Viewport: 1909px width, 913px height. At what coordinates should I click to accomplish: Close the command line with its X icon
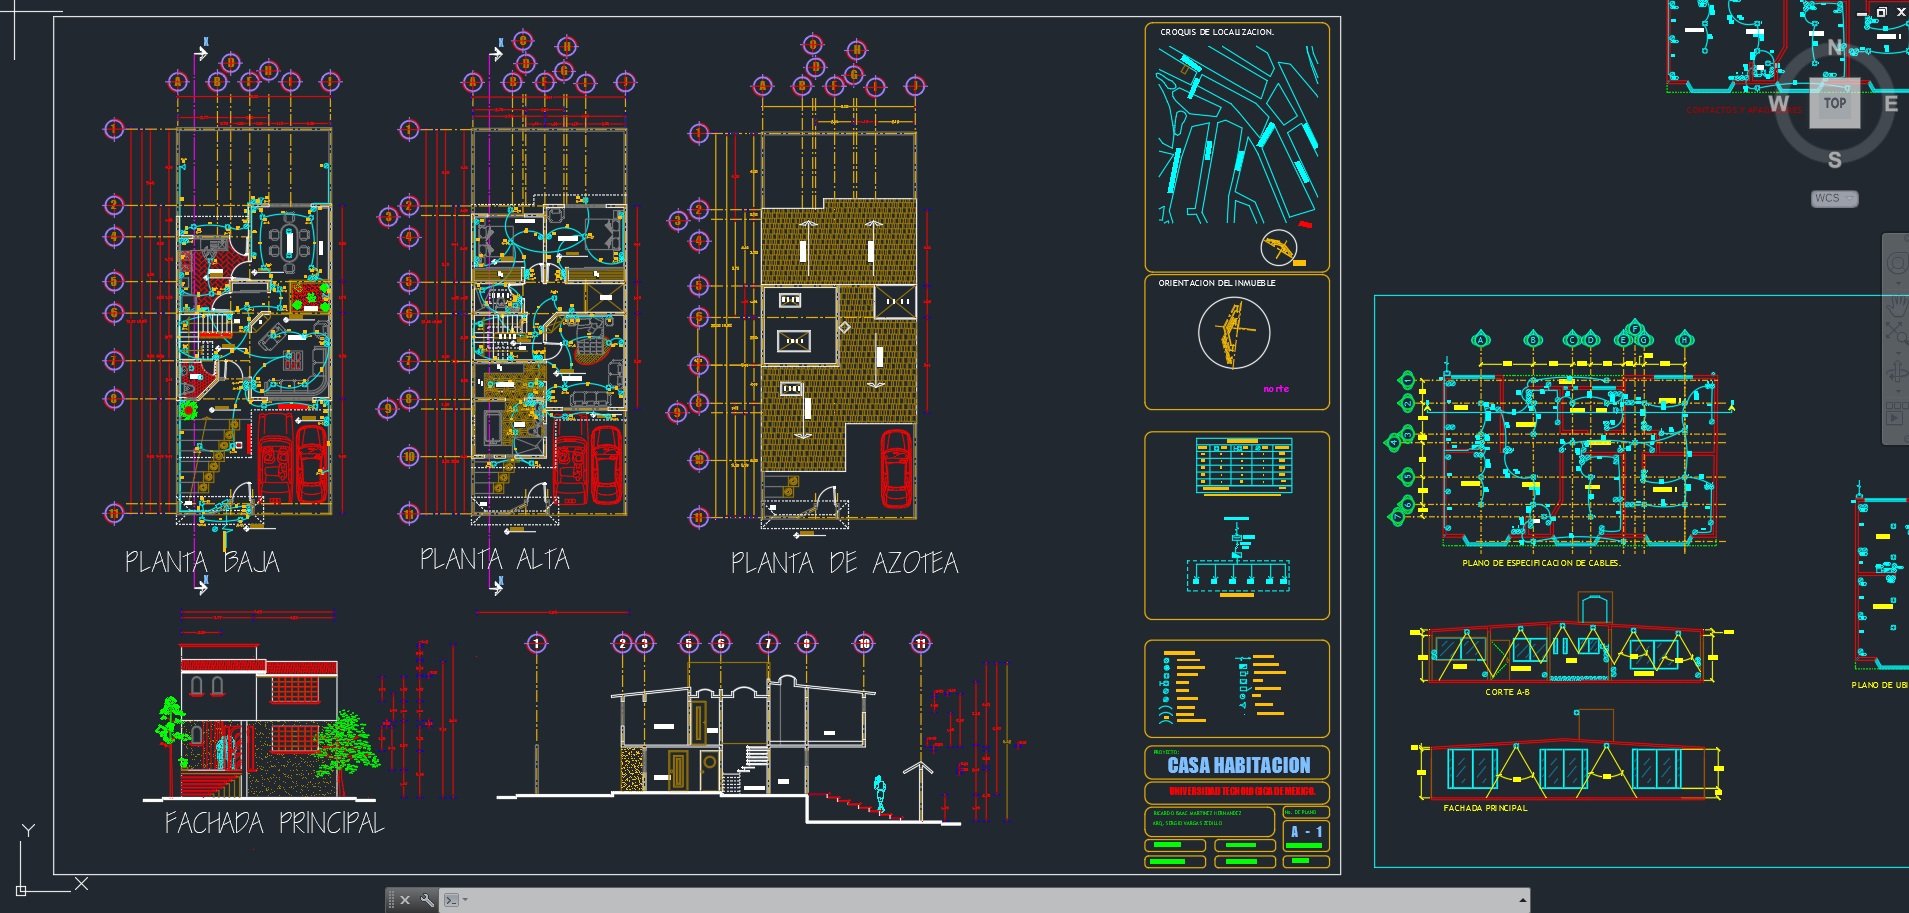403,898
